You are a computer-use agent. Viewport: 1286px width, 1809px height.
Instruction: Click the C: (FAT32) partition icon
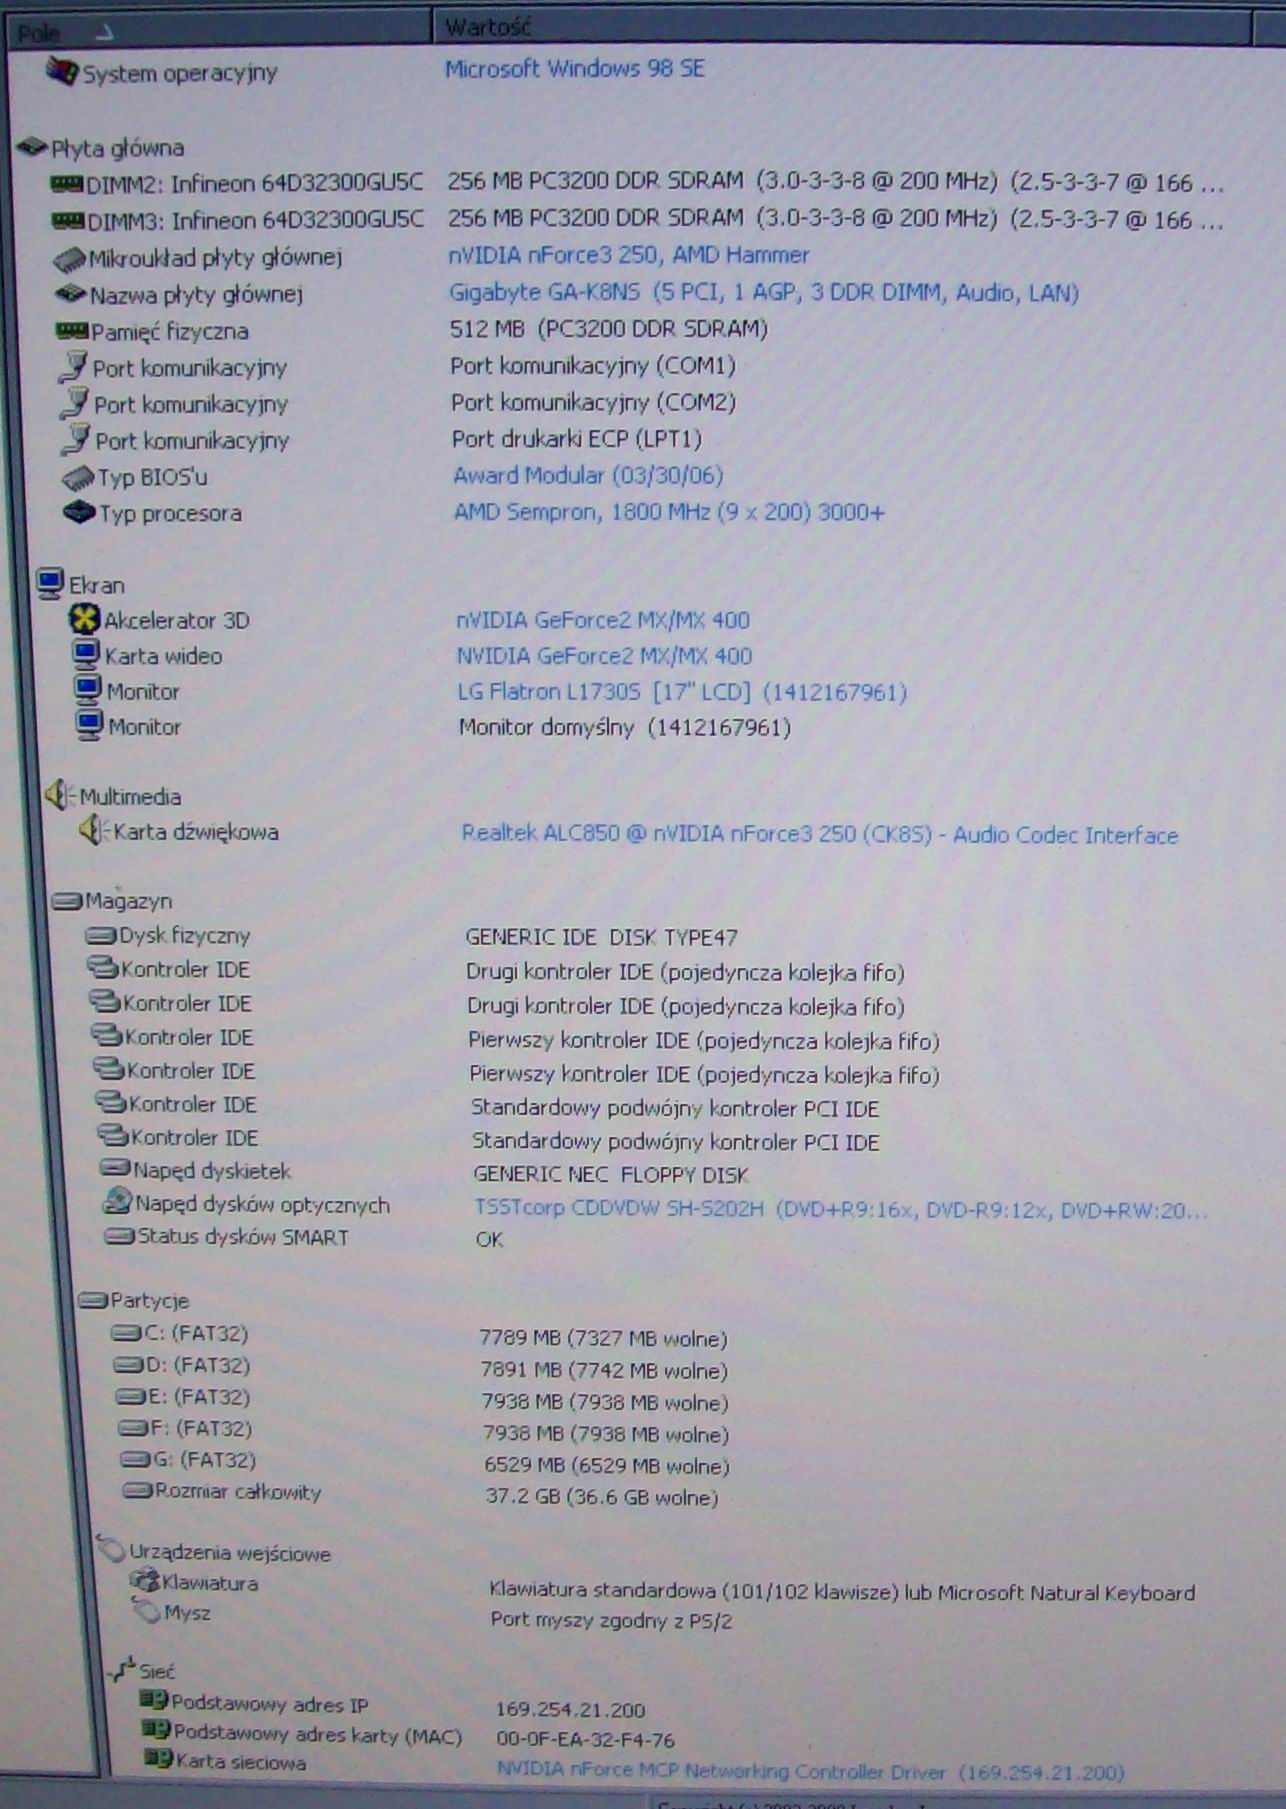pyautogui.click(x=126, y=1333)
